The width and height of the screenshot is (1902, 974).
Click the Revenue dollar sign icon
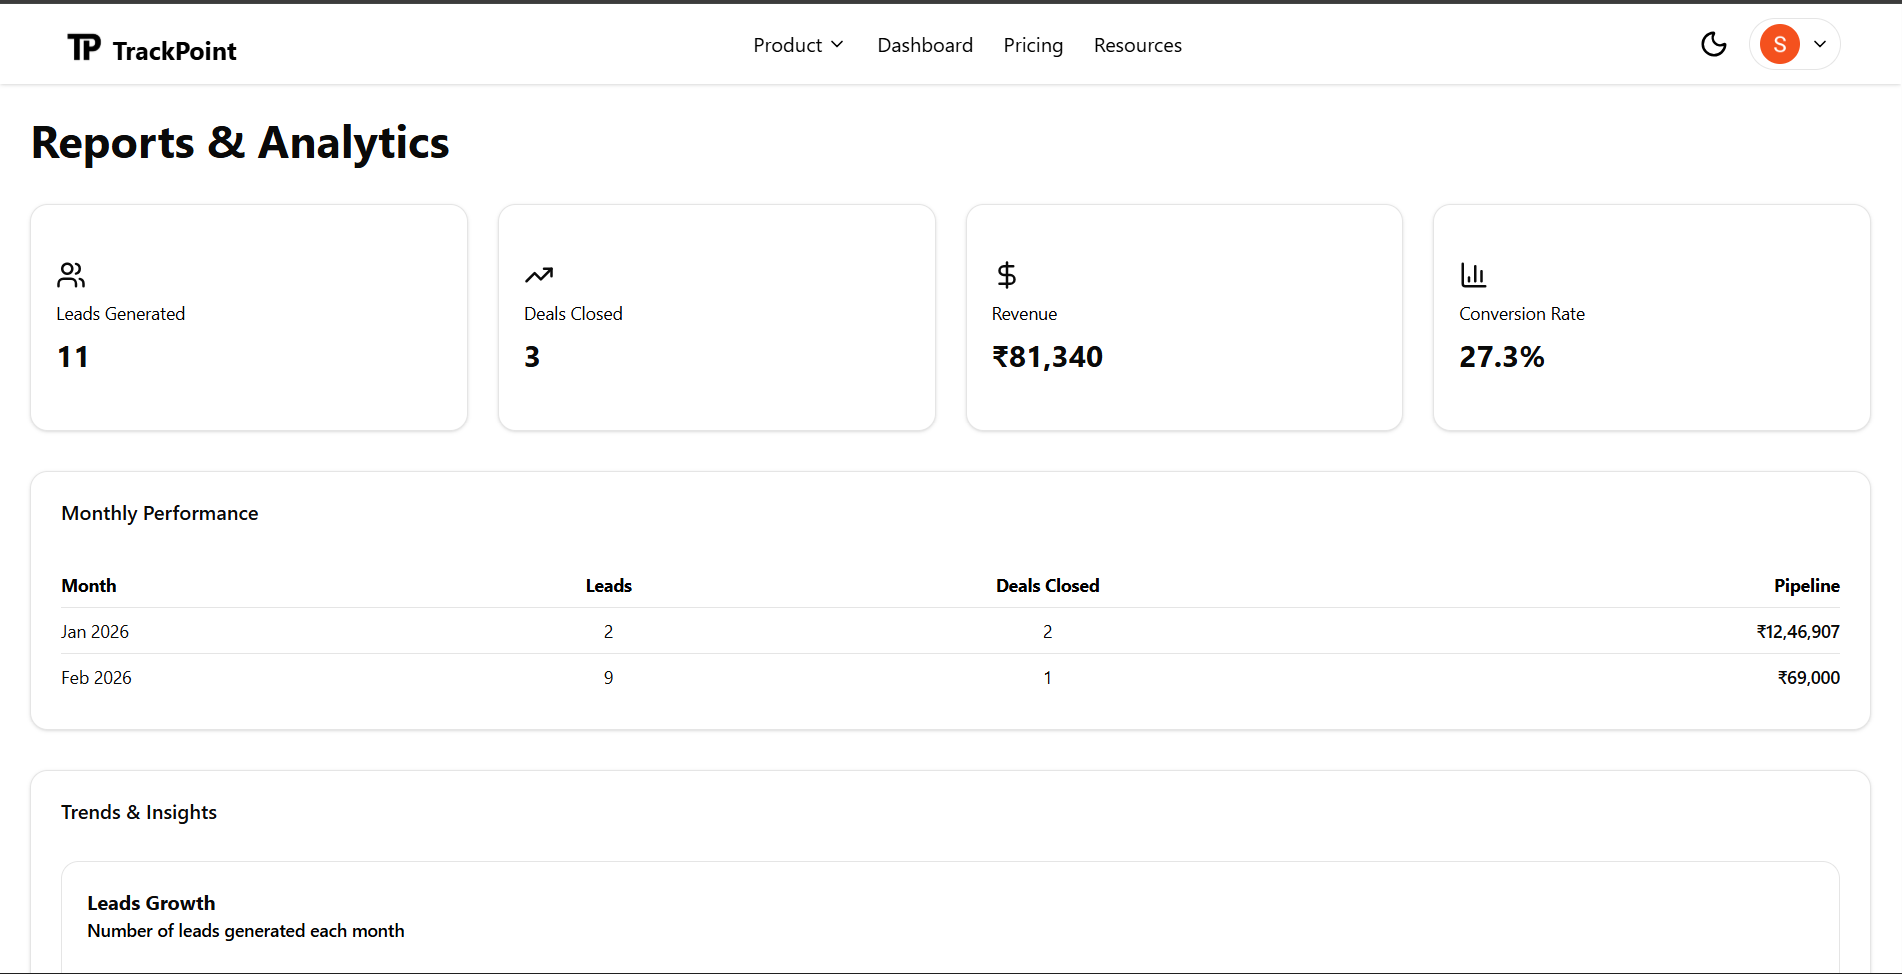(x=1005, y=273)
